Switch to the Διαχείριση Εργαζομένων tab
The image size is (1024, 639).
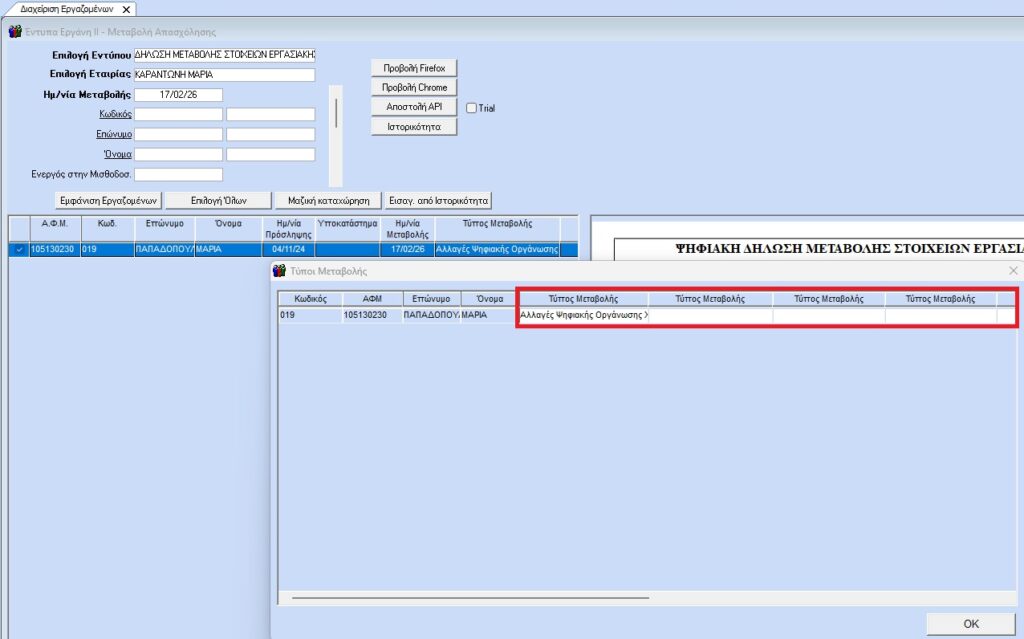(62, 9)
